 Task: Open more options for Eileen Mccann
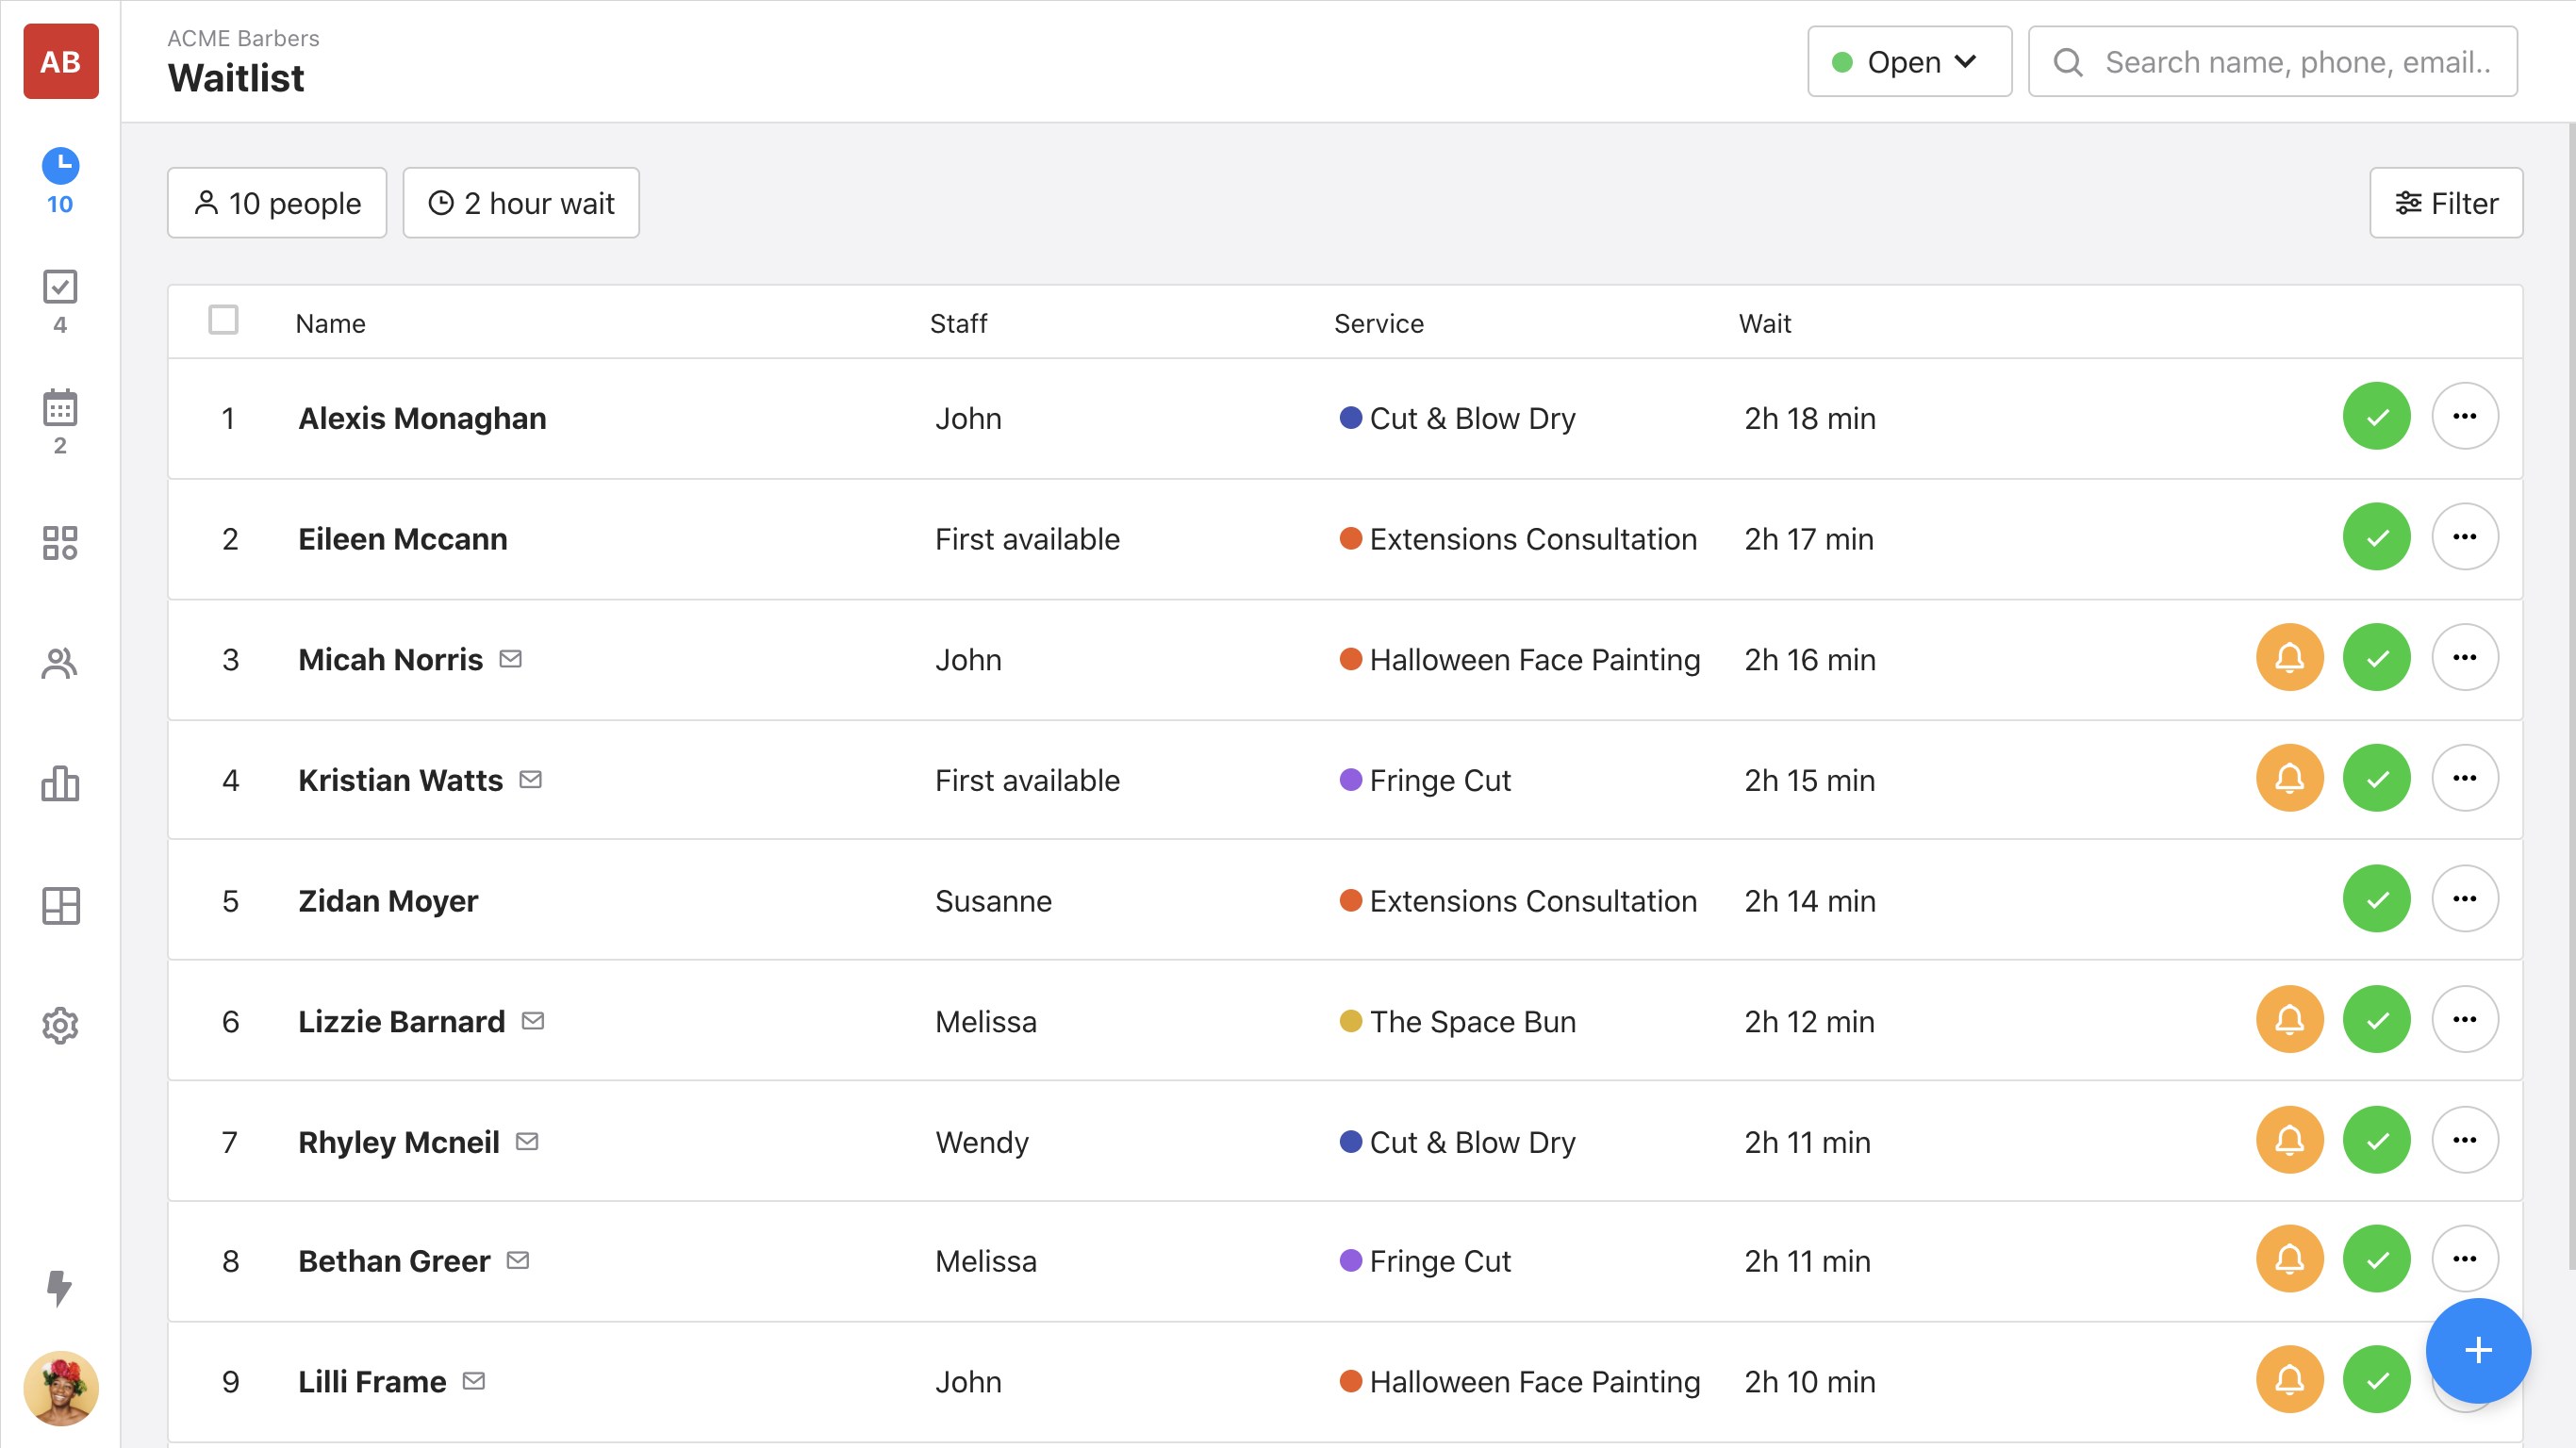tap(2464, 537)
